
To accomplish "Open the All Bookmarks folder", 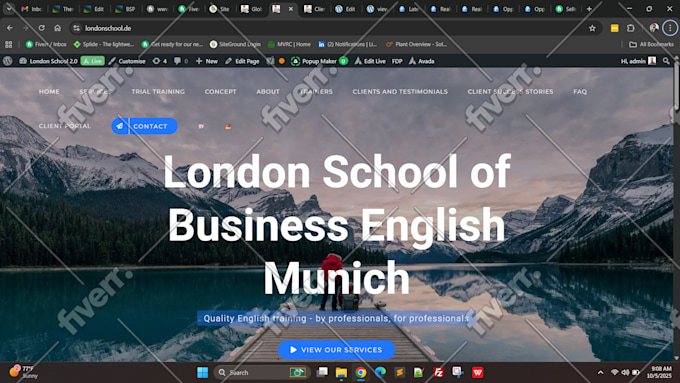I will 651,44.
